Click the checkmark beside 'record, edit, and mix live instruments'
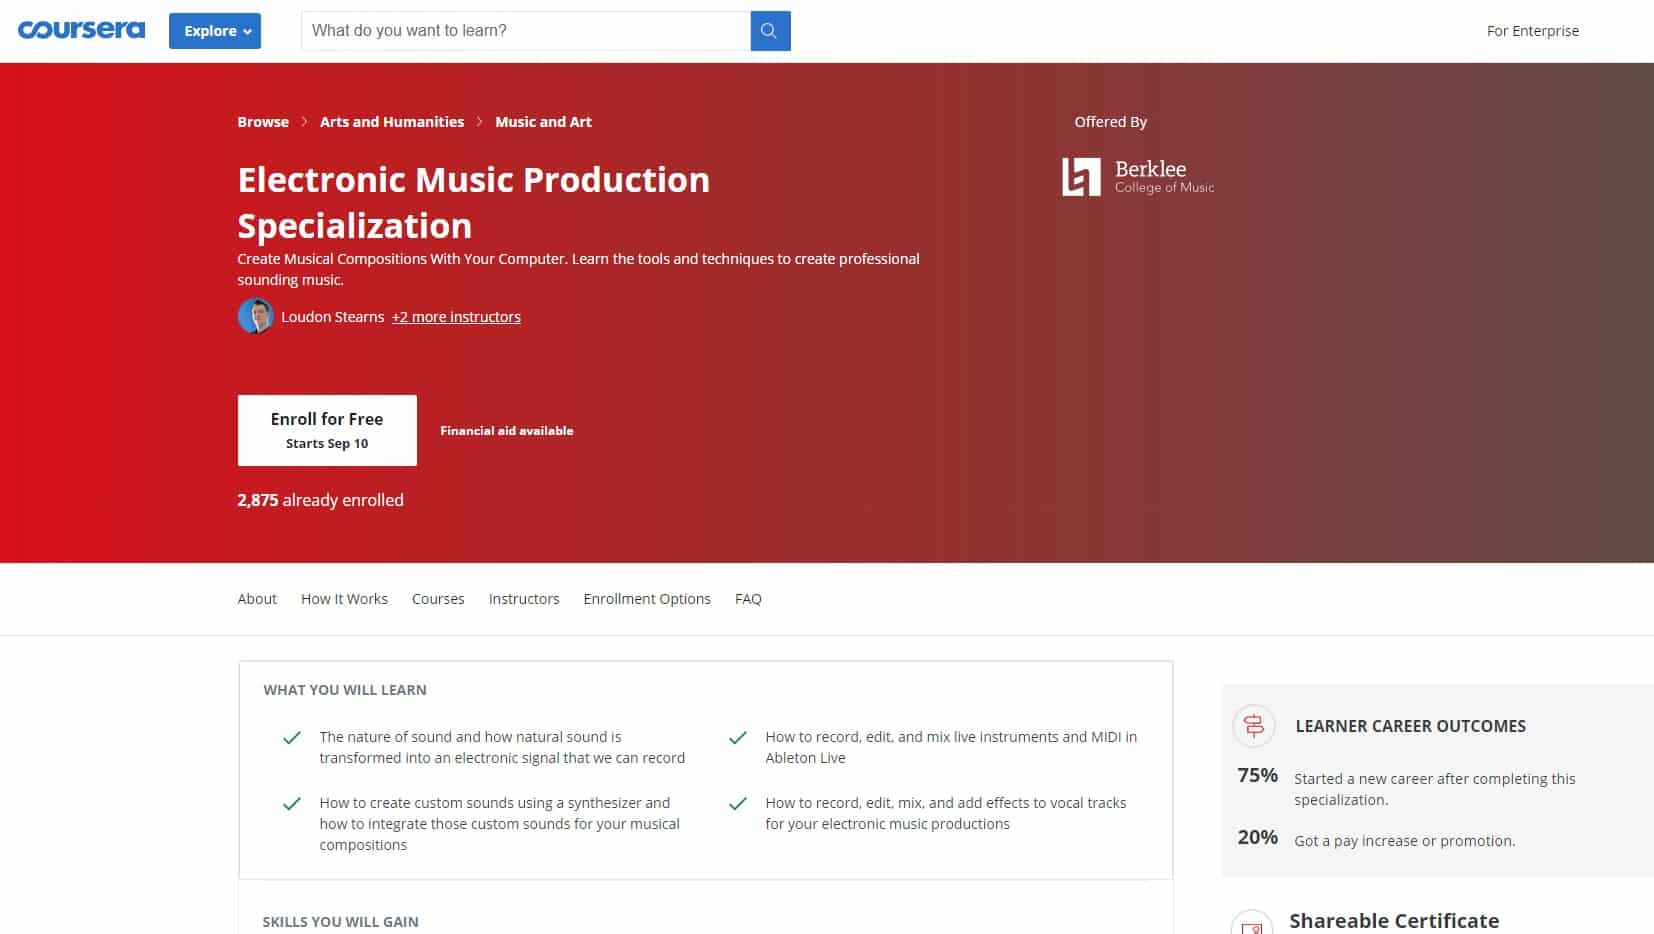The width and height of the screenshot is (1654, 934). (738, 738)
